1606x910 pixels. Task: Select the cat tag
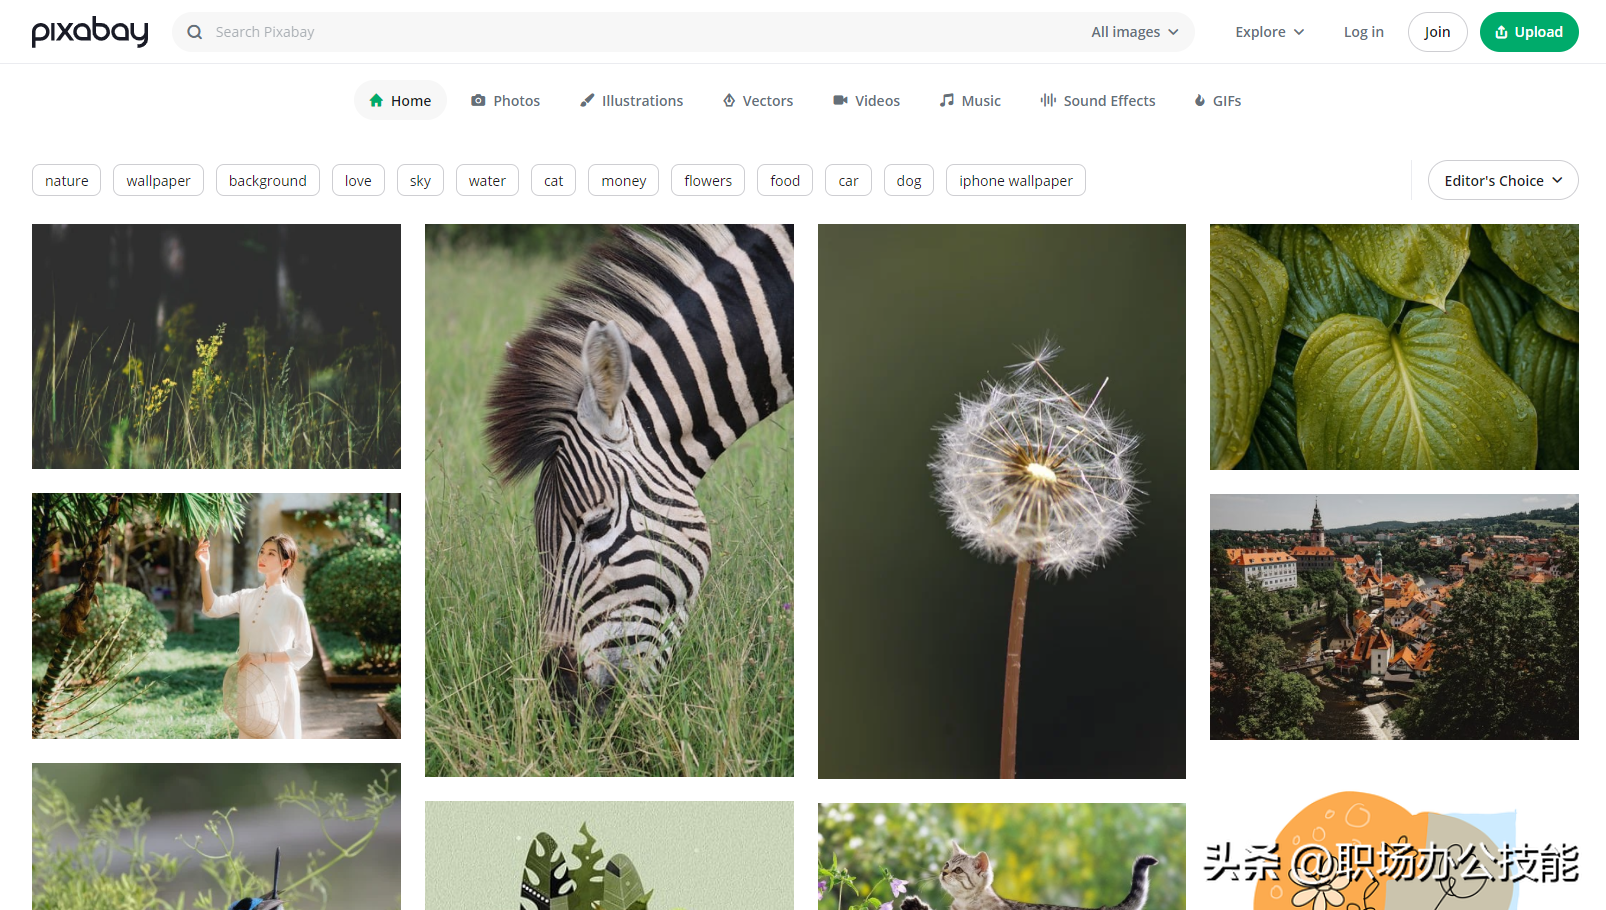pos(553,180)
